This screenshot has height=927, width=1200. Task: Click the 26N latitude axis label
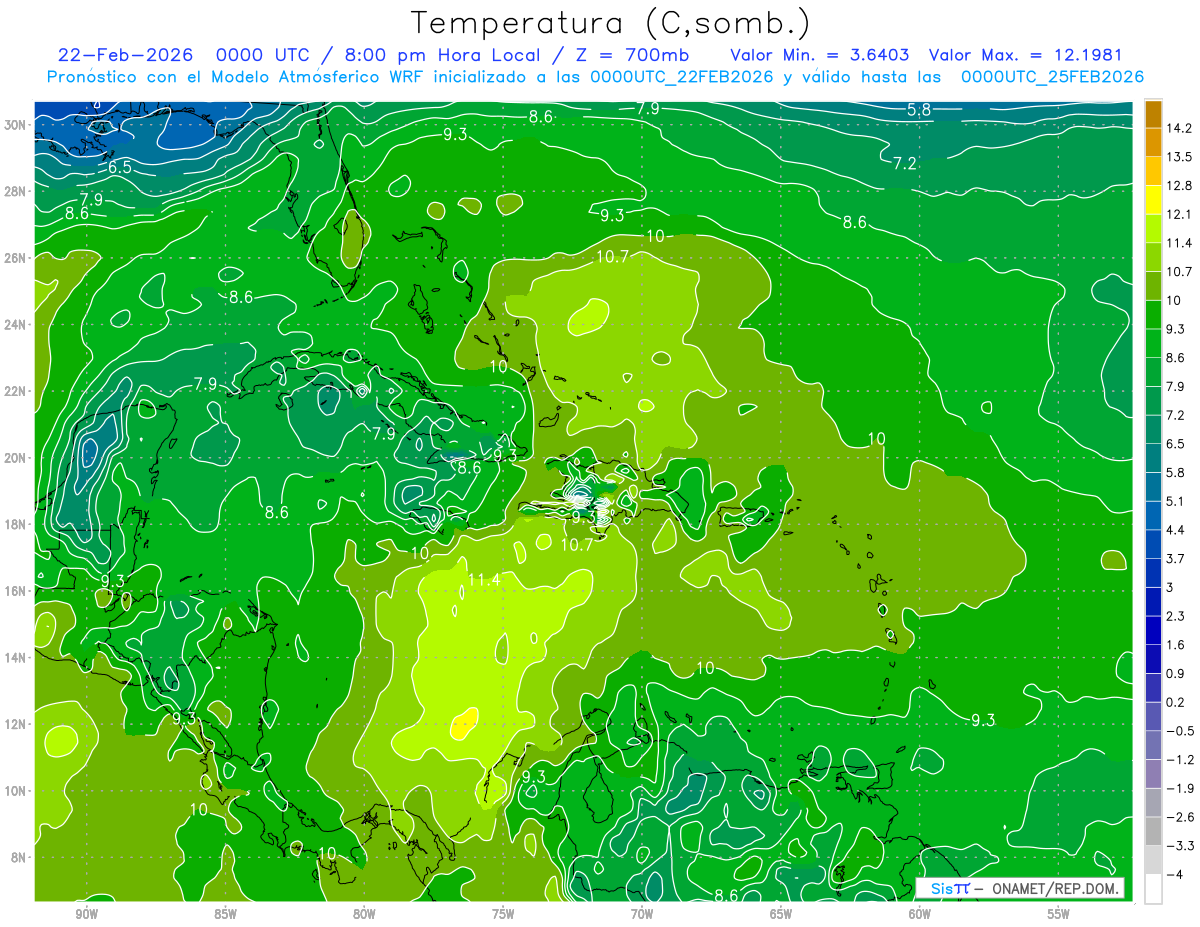pyautogui.click(x=17, y=258)
